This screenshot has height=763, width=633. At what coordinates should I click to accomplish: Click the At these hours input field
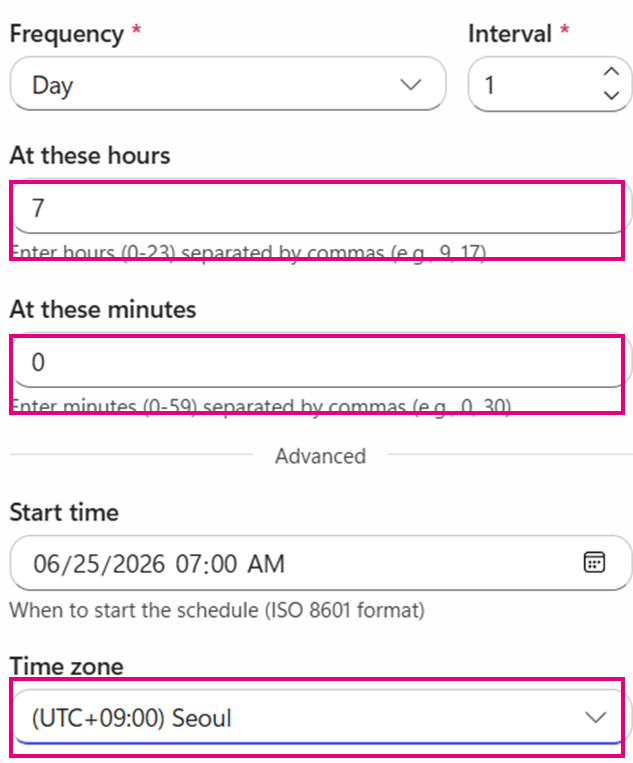(x=321, y=207)
